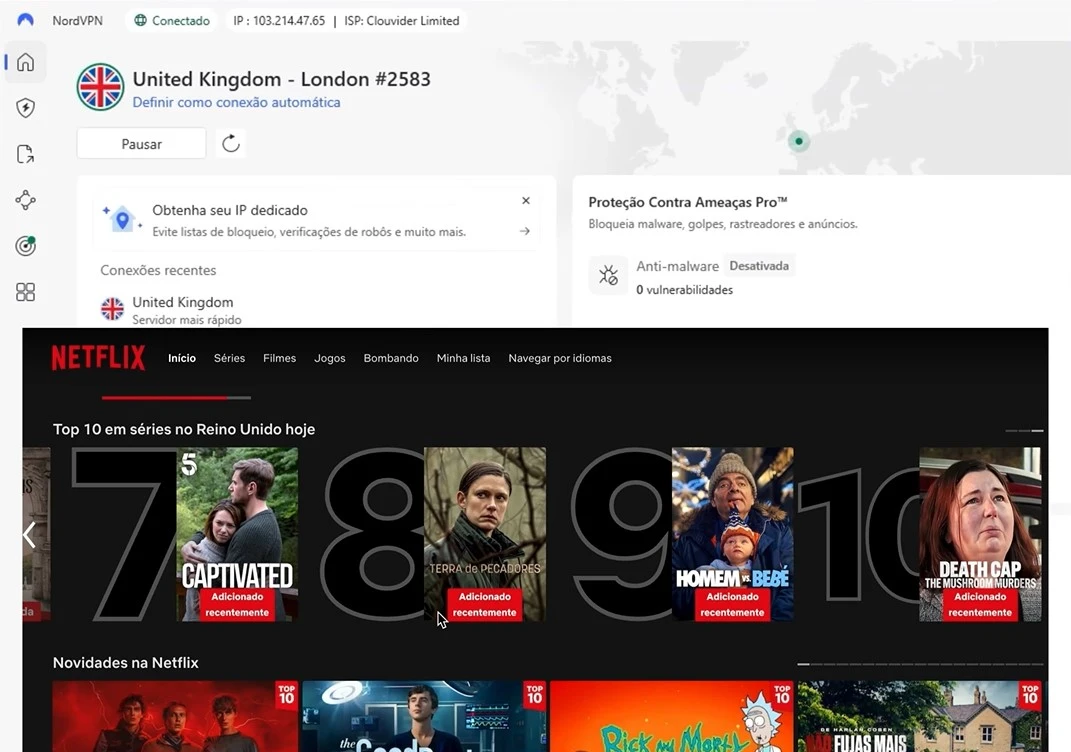Viewport: 1071px width, 752px height.
Task: Open the Captivated series thumbnail
Action: [237, 534]
